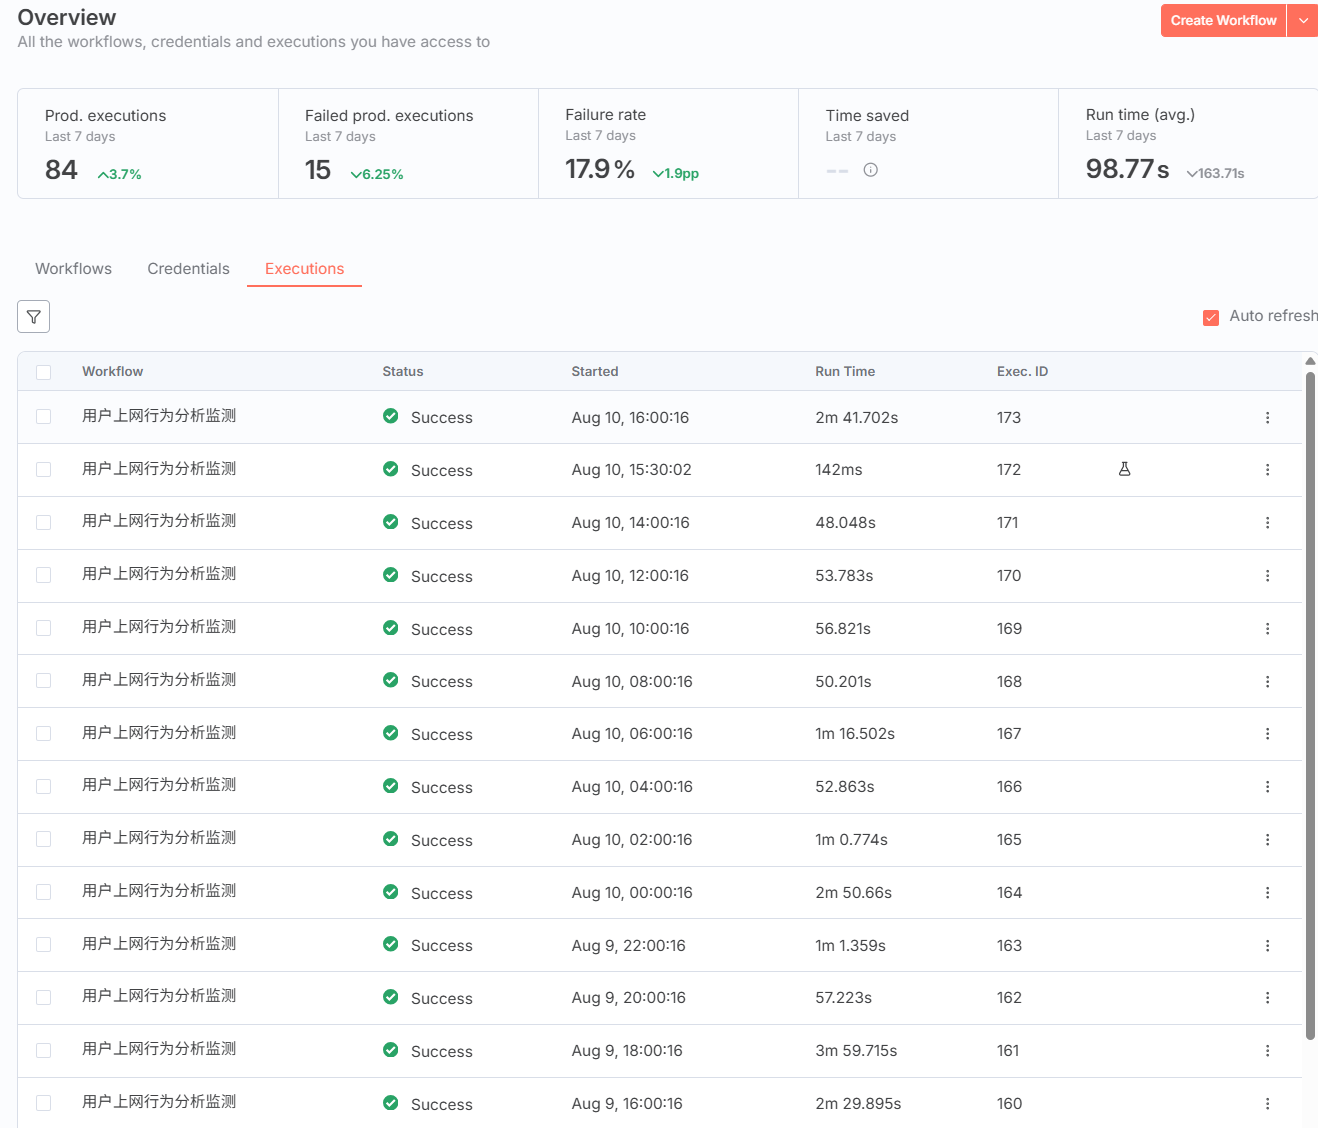Expand the Create Workflow dropdown arrow
Viewport: 1318px width, 1128px height.
(1303, 21)
